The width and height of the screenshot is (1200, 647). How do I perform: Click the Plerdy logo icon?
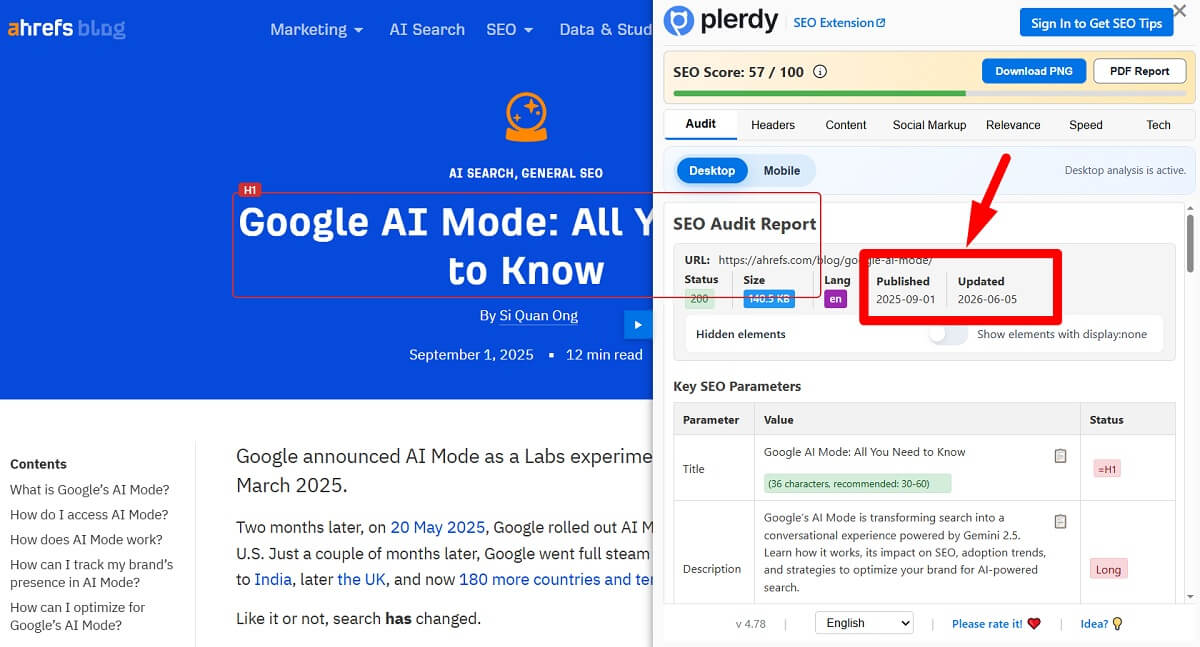coord(680,20)
